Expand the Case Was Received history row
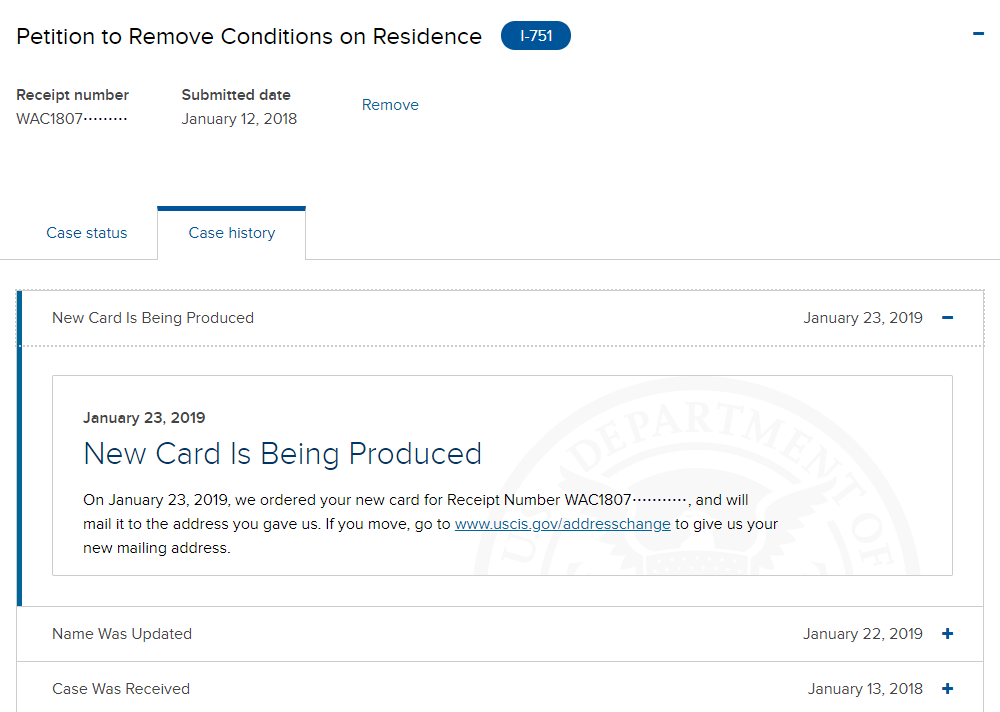Screen dimensions: 1000x712 coord(501,688)
